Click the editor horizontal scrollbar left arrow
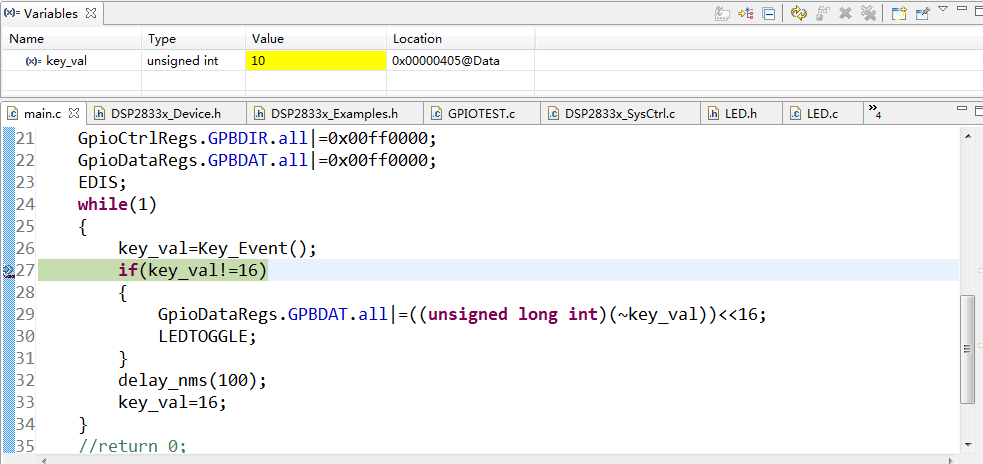The height and width of the screenshot is (464, 983). coord(44,460)
